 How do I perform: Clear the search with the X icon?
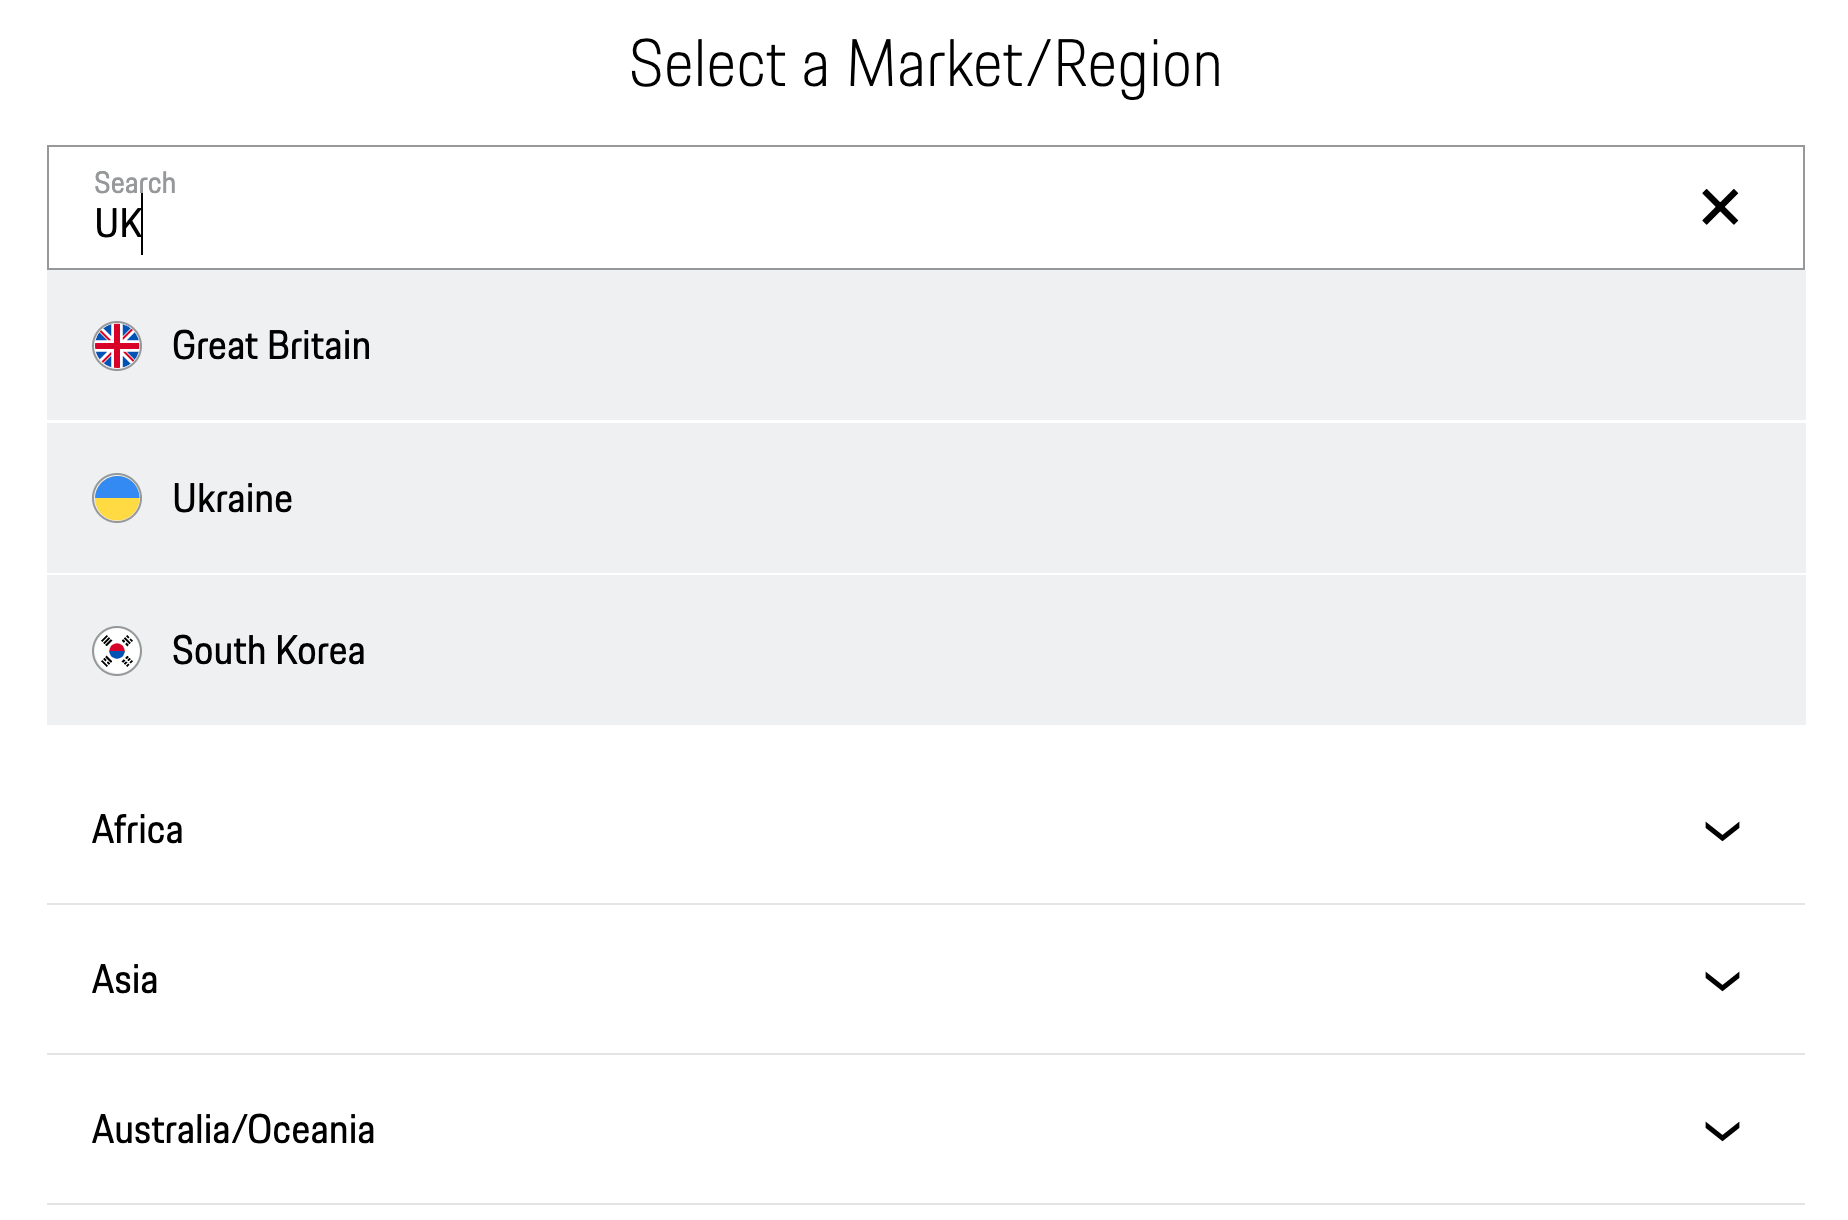coord(1720,207)
